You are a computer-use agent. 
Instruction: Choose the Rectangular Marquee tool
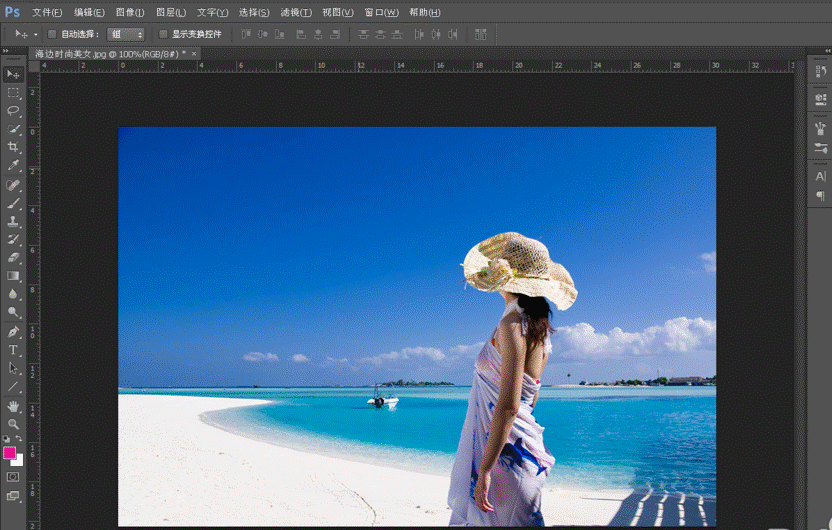[x=14, y=92]
